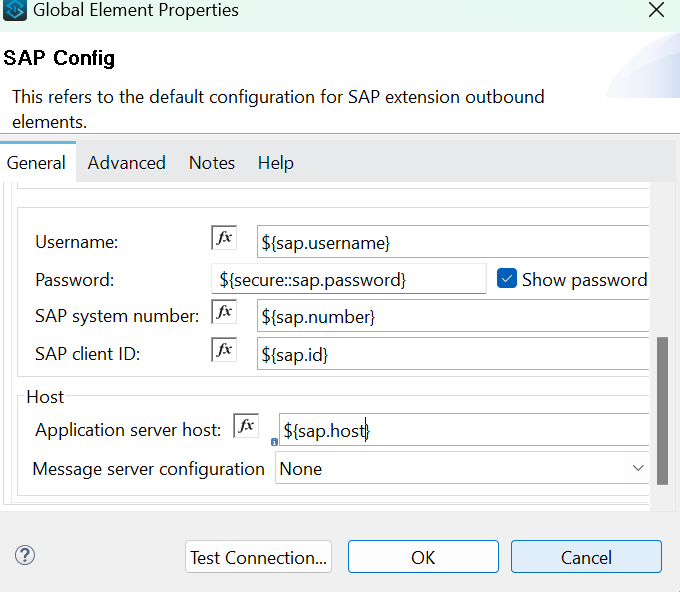
Task: Toggle fx expression for Application server host
Action: point(246,426)
